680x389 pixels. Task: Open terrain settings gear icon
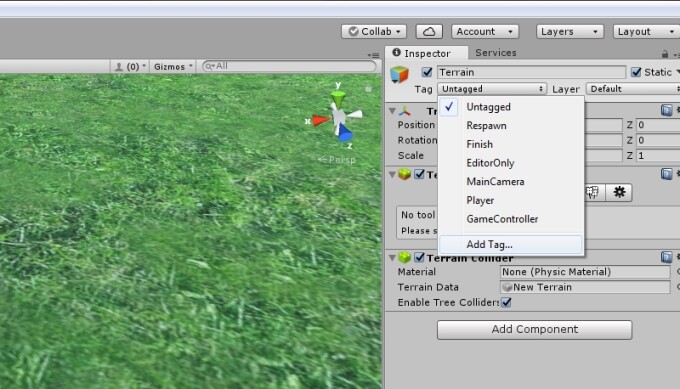(619, 192)
